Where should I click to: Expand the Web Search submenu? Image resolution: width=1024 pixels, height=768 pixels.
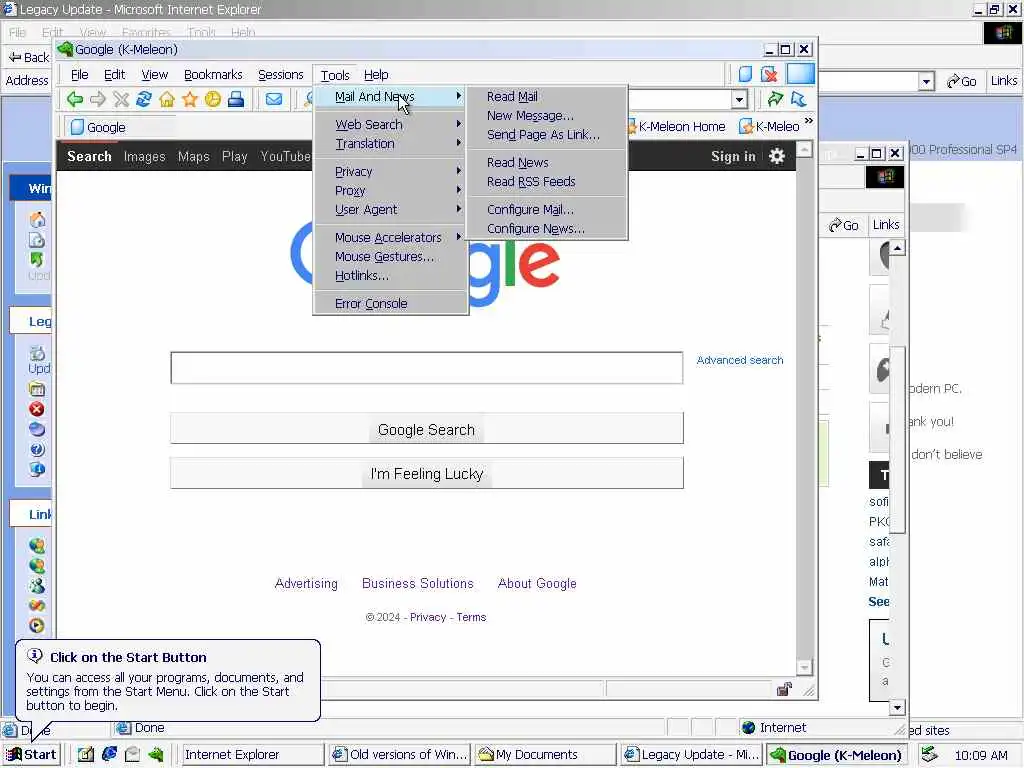click(390, 124)
